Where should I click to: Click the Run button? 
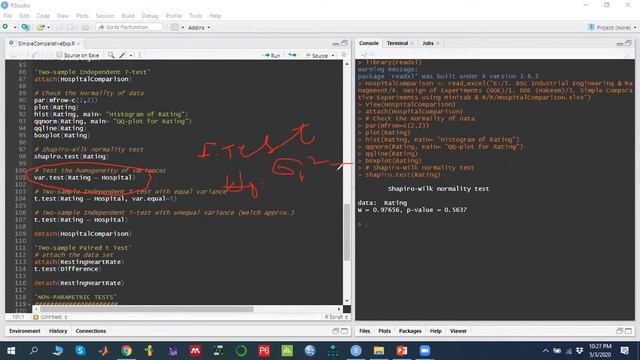tap(272, 55)
